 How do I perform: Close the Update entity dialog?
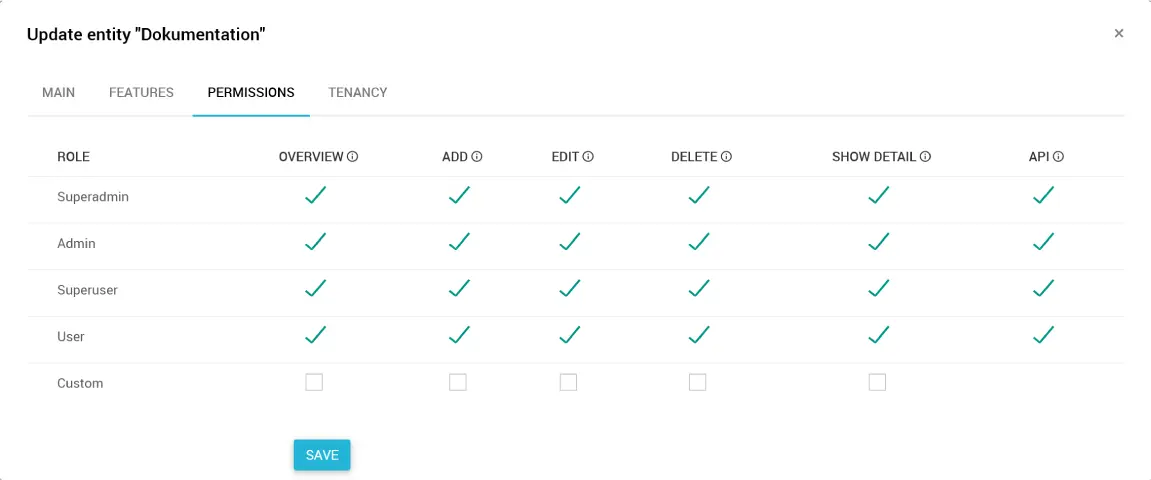click(x=1119, y=33)
